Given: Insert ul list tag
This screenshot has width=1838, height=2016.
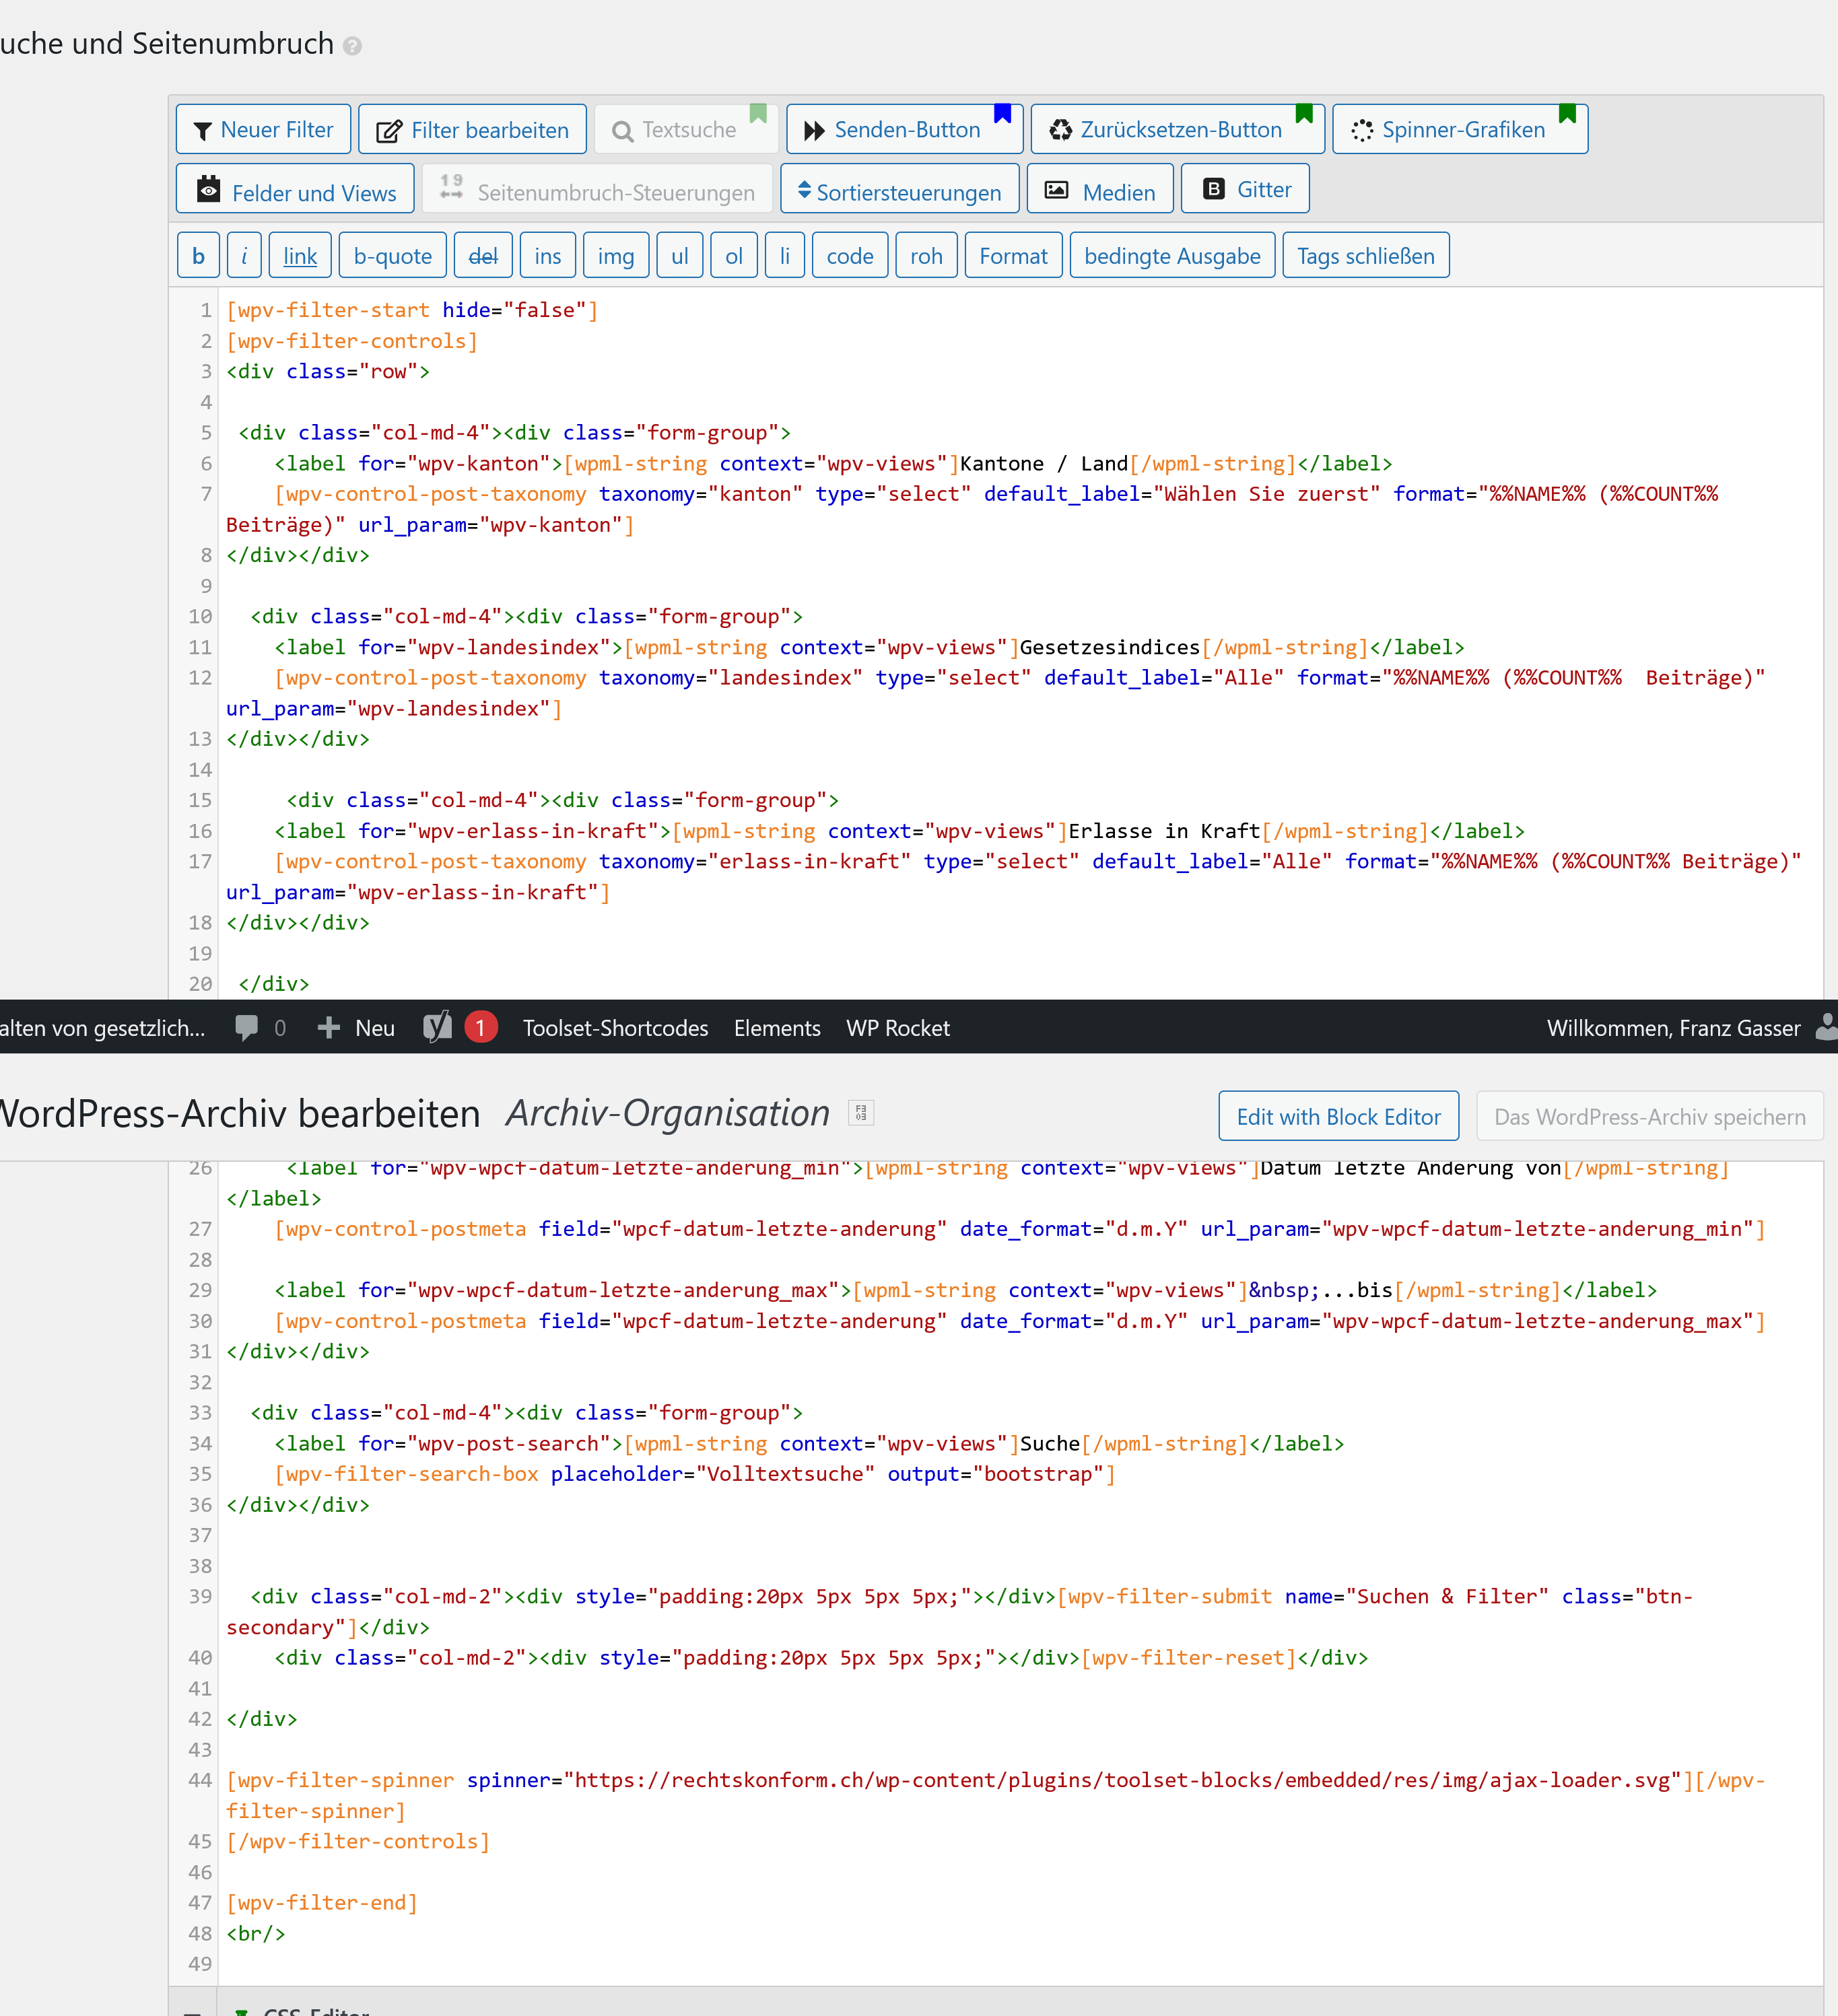Looking at the screenshot, I should click(680, 256).
